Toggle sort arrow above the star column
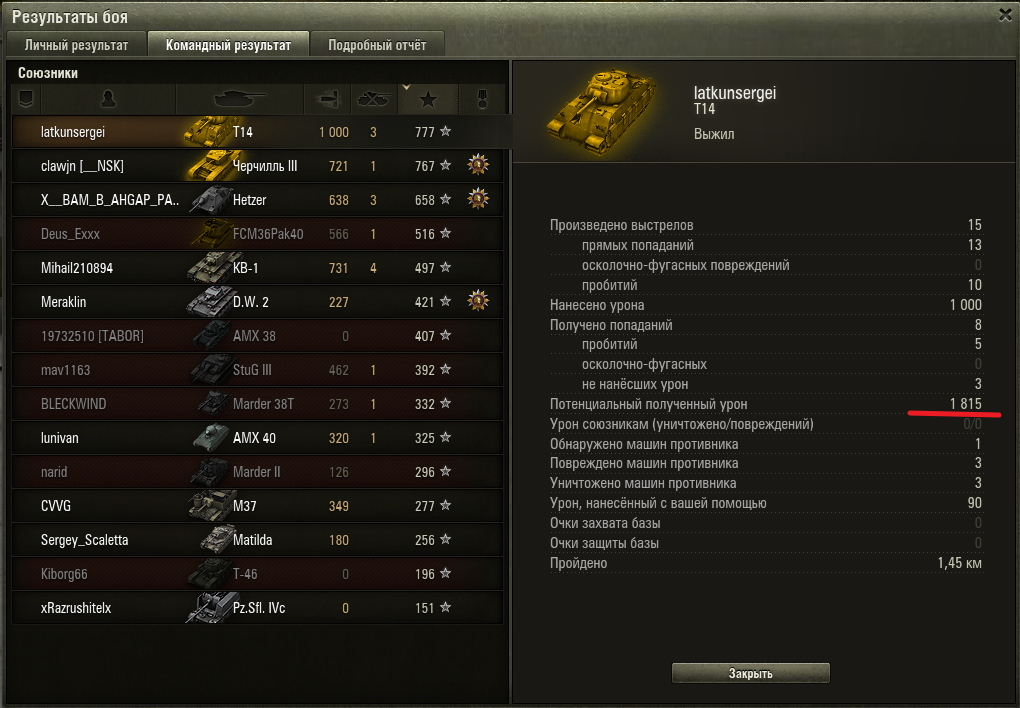Screen dimensions: 1020x708 [x=406, y=87]
